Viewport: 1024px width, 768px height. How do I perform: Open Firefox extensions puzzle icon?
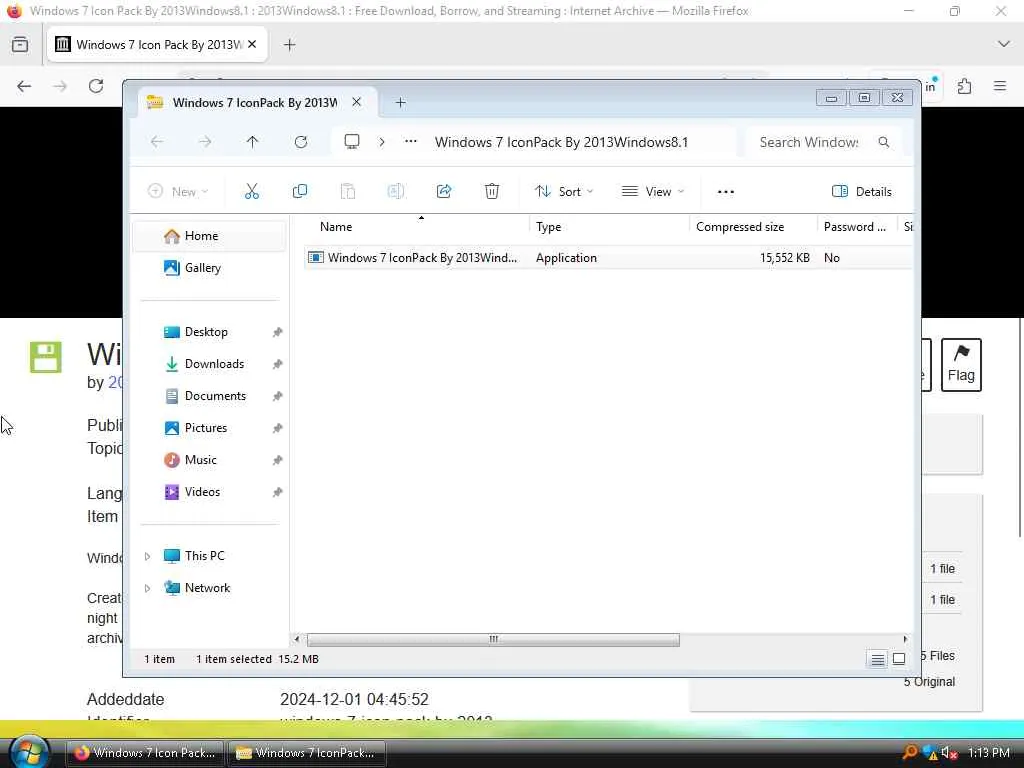click(965, 86)
